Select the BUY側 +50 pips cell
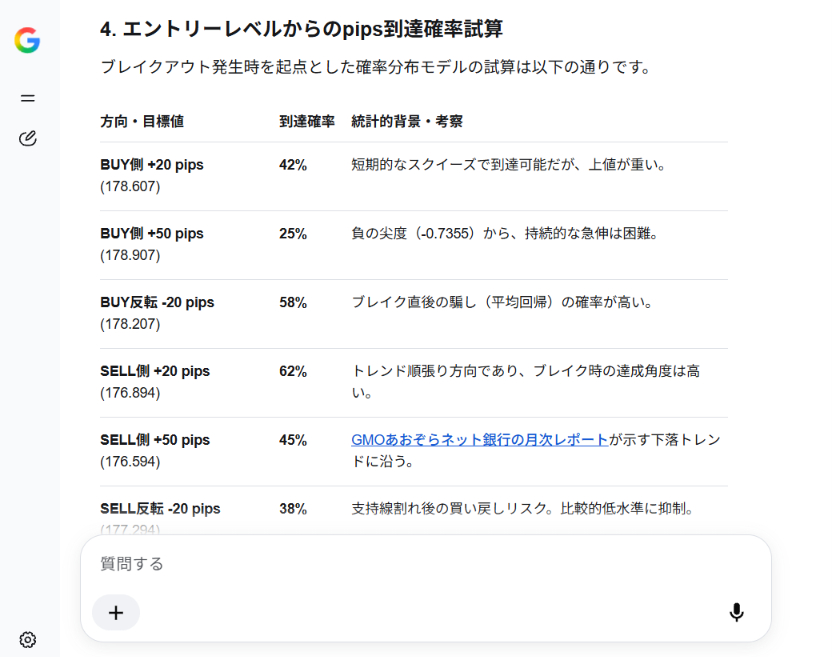Viewport: 832px width, 657px height. 152,234
